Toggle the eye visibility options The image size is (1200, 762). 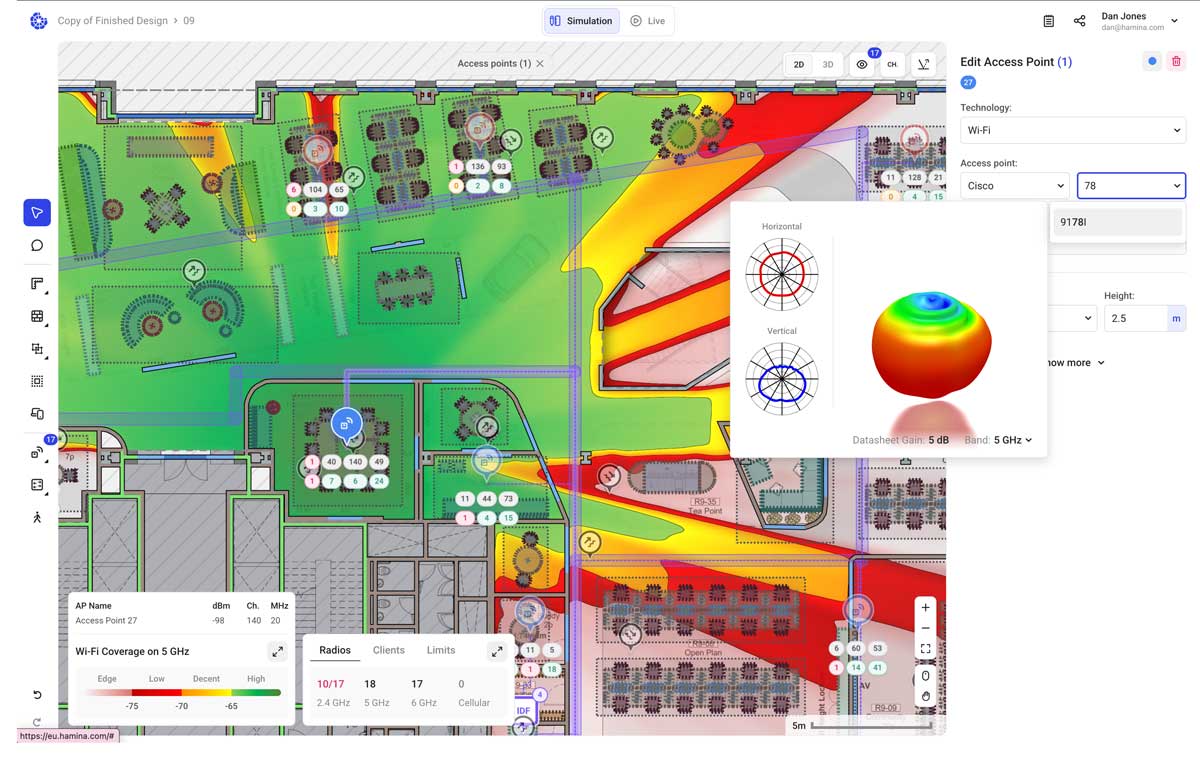click(x=861, y=64)
